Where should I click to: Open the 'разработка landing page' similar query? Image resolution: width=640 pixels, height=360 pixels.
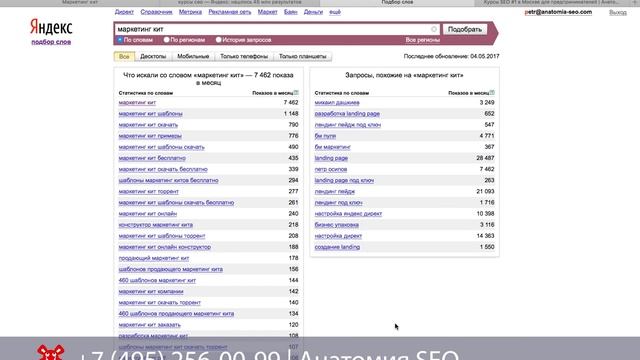(x=347, y=114)
